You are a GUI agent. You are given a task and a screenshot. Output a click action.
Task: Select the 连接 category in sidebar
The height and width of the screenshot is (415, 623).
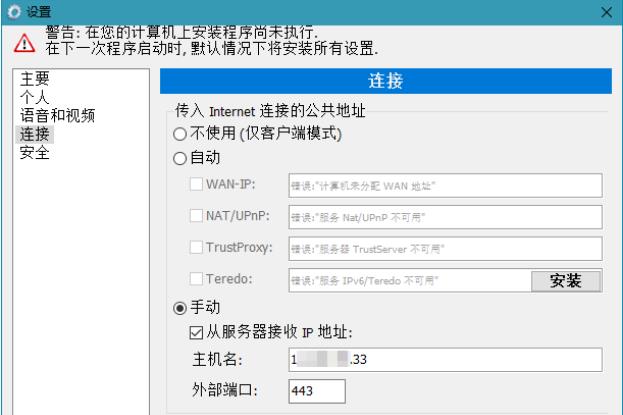coord(35,134)
